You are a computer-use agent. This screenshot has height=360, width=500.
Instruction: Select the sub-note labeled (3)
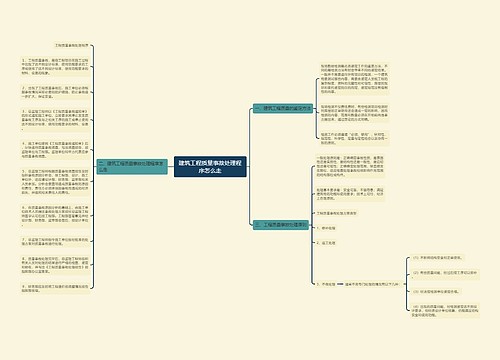[436, 291]
